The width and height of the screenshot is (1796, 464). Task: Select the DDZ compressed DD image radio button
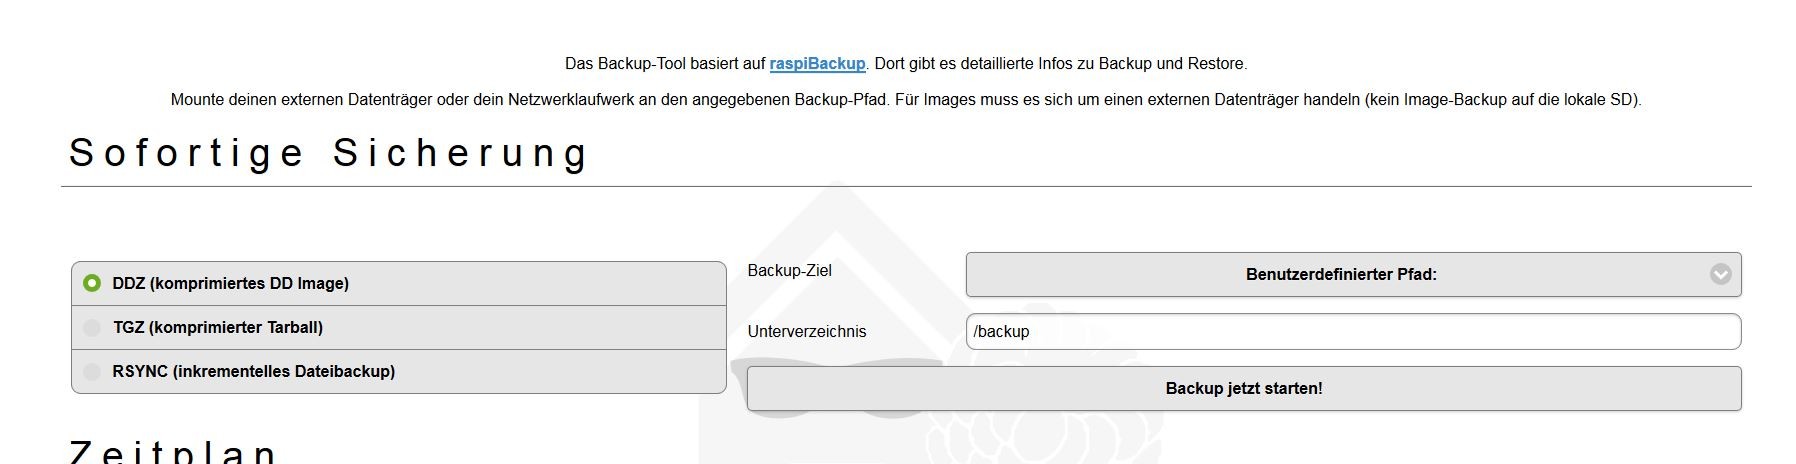92,283
